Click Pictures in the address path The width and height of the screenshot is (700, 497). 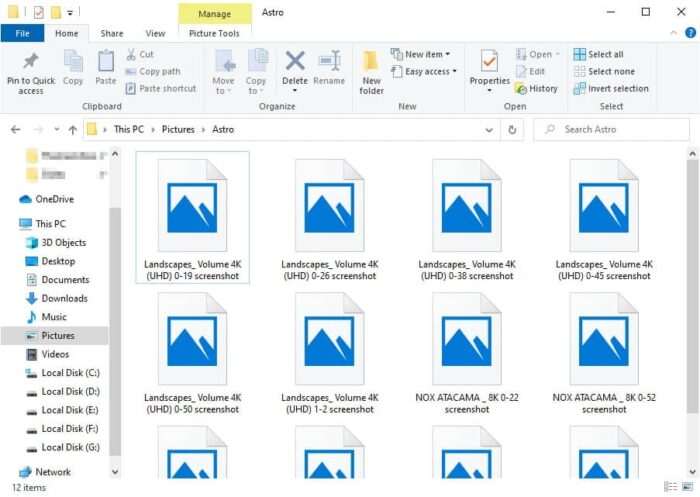(x=178, y=129)
